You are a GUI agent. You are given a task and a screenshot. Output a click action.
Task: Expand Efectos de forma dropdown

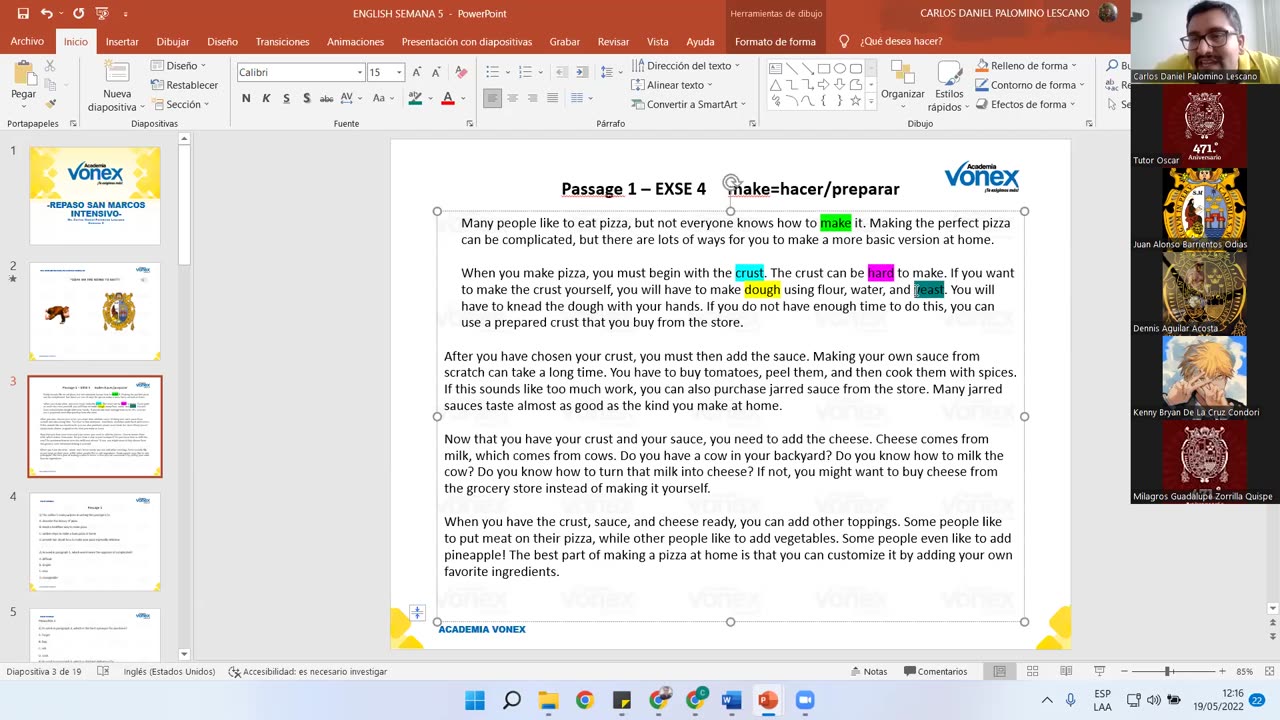[x=1026, y=104]
